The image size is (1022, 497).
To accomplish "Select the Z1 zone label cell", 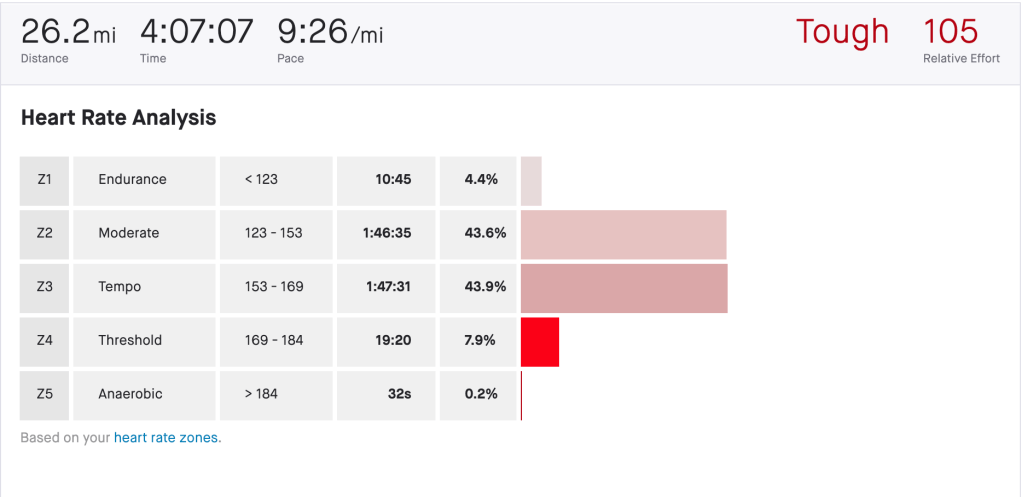I will pos(44,180).
